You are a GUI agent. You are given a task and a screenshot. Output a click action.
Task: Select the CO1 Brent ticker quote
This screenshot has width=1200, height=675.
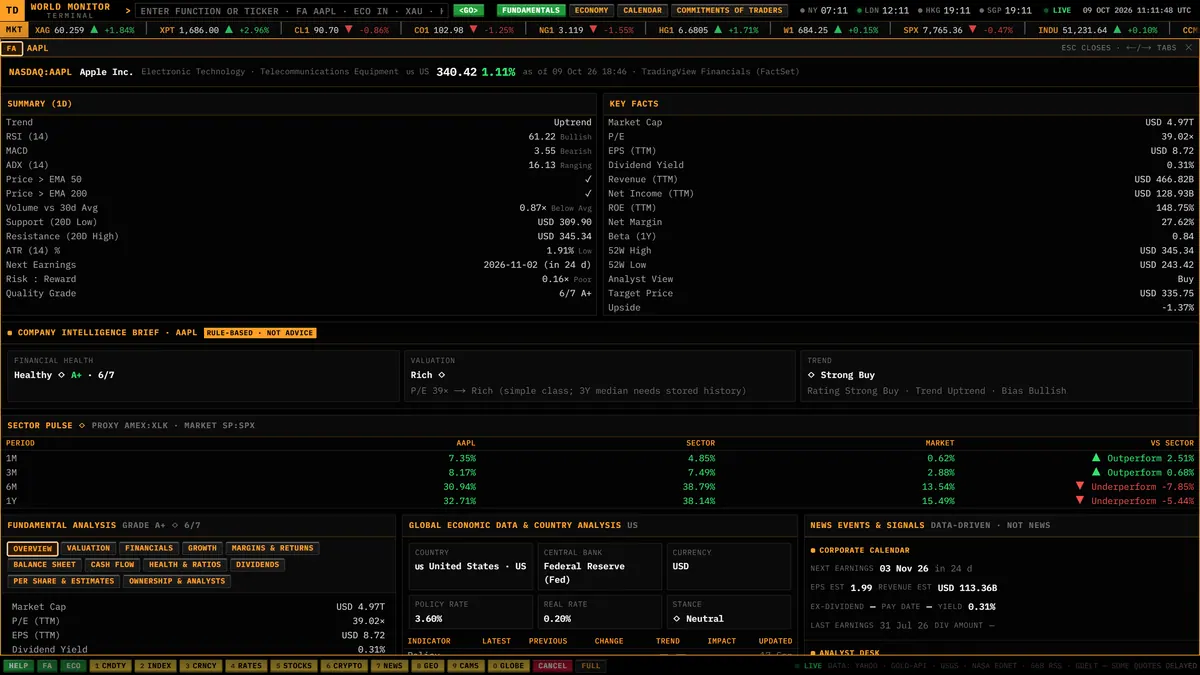(463, 30)
